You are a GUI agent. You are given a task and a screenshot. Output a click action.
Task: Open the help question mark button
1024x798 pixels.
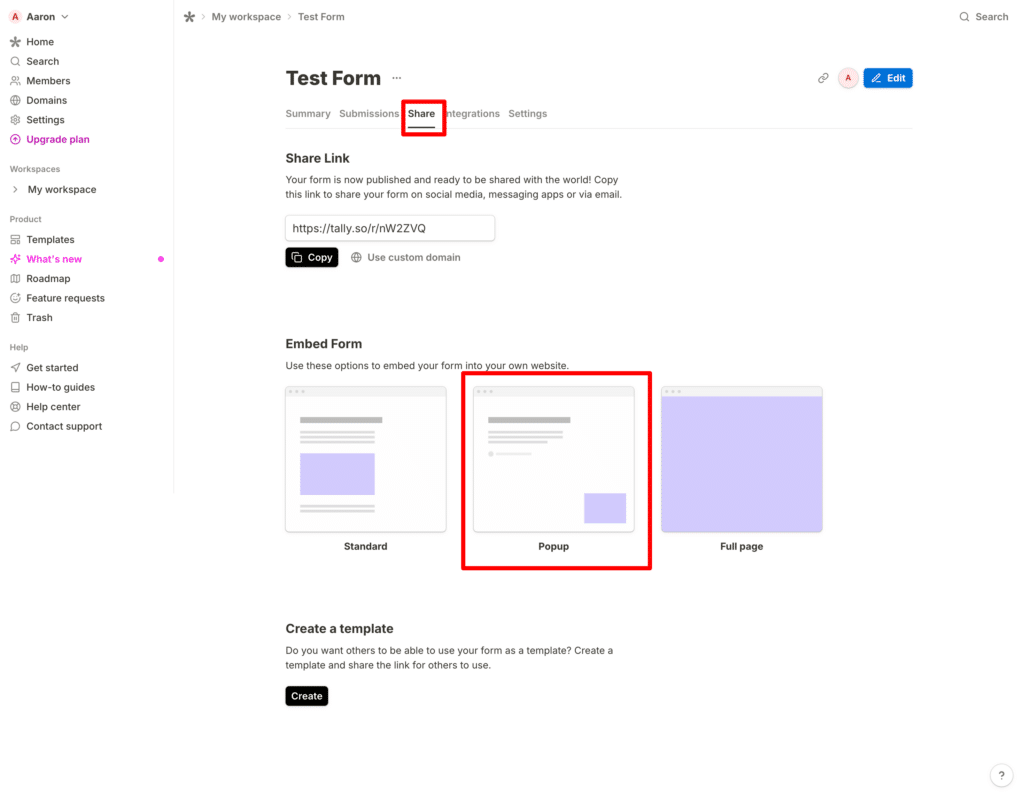point(1001,776)
